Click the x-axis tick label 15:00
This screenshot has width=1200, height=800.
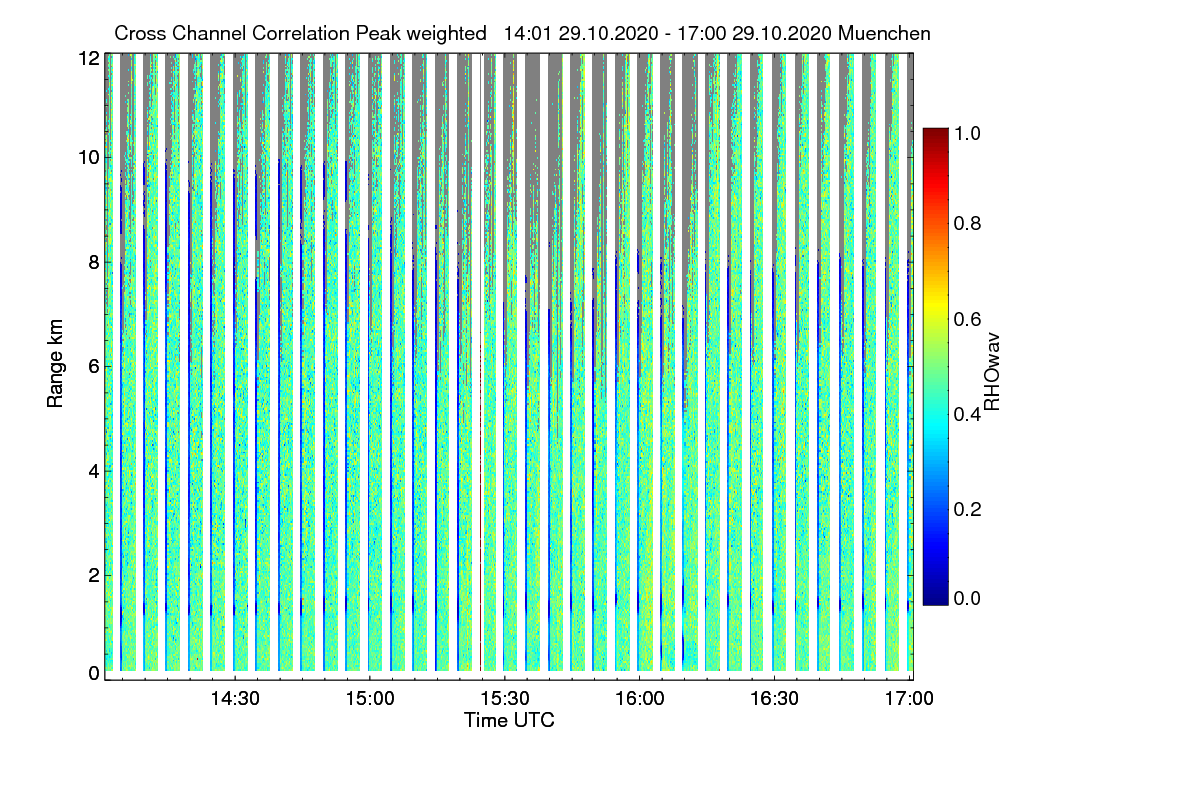pyautogui.click(x=369, y=699)
